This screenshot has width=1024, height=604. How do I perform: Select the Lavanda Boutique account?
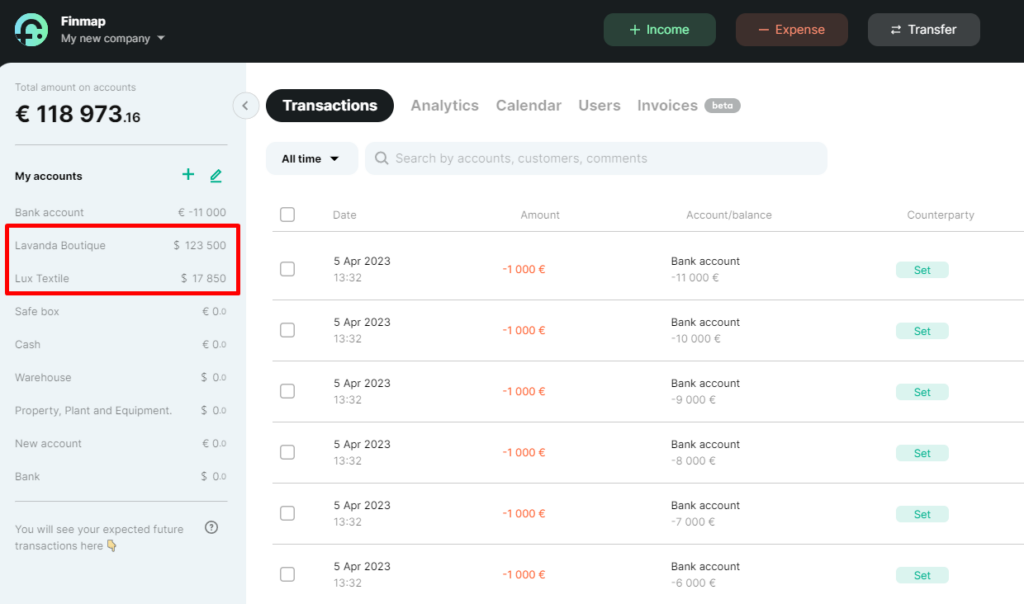121,246
